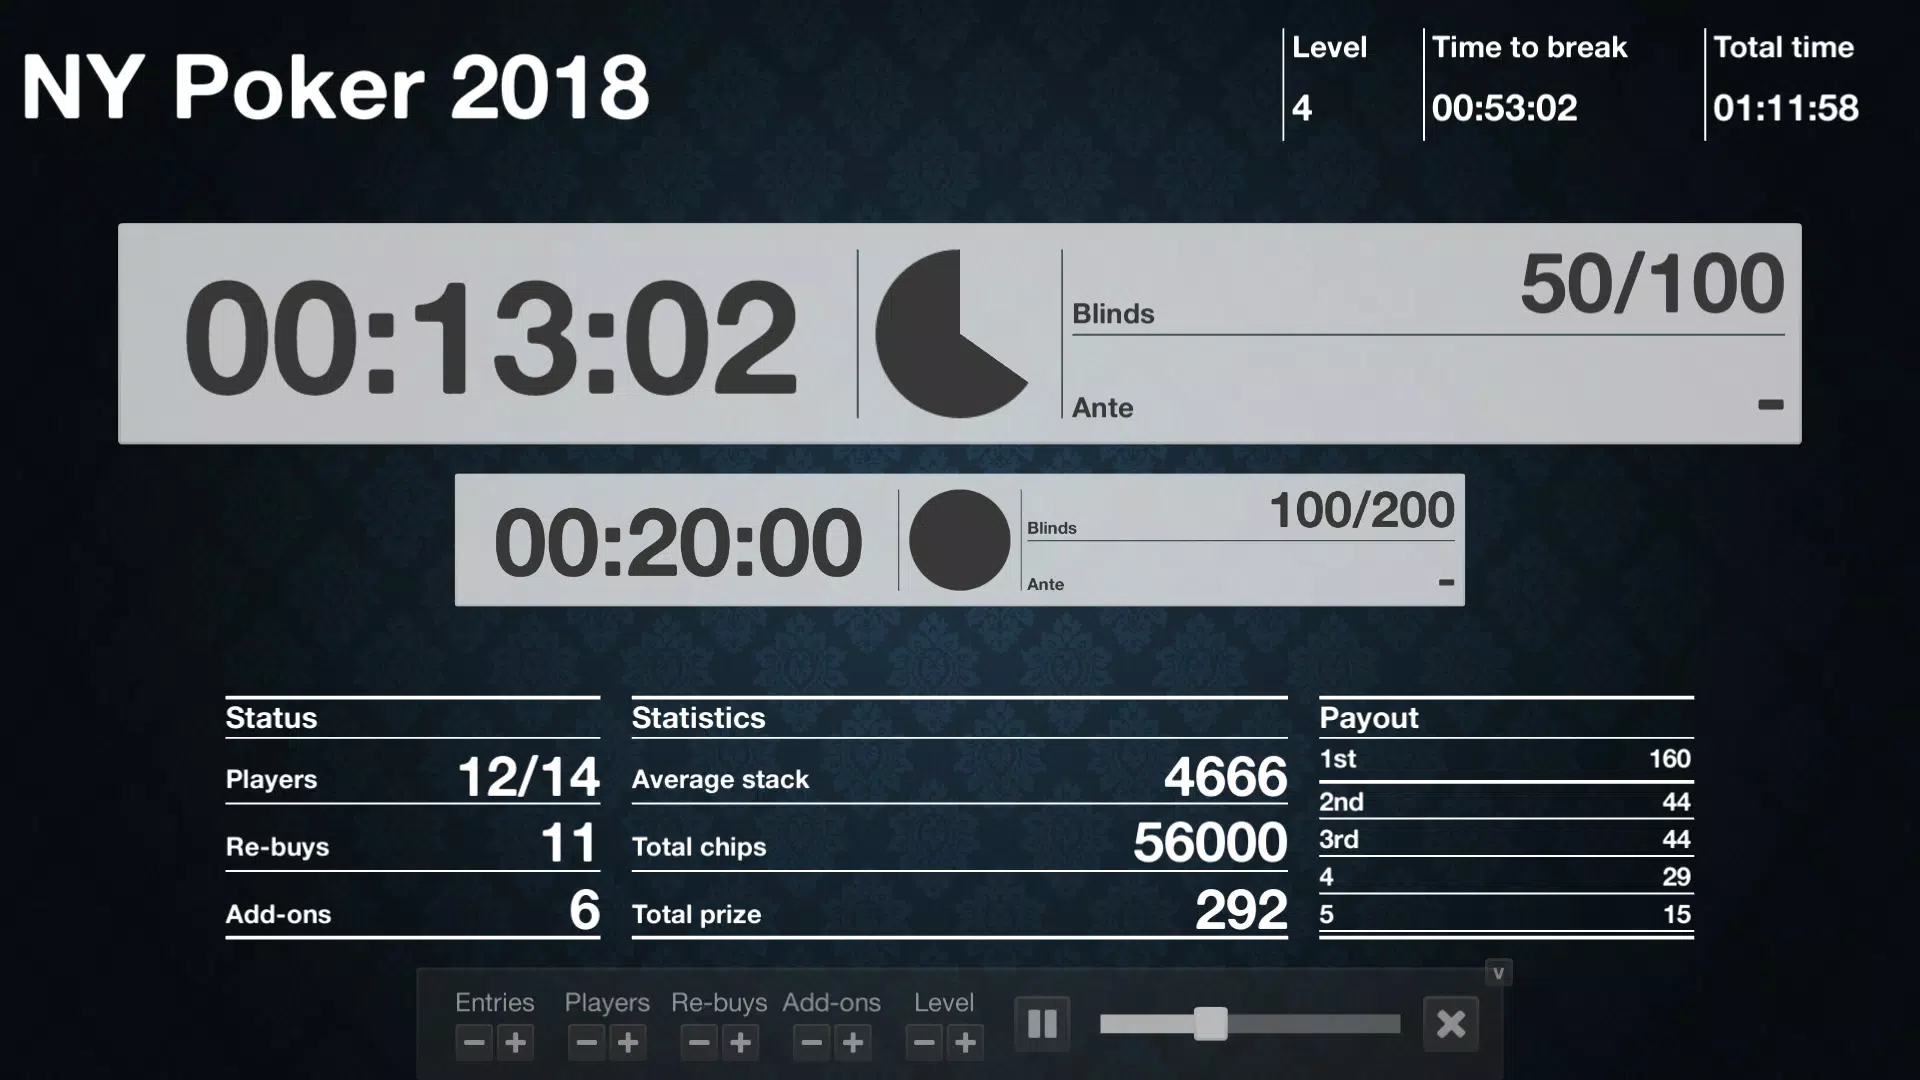
Task: Expand the Status section details
Action: 270,716
